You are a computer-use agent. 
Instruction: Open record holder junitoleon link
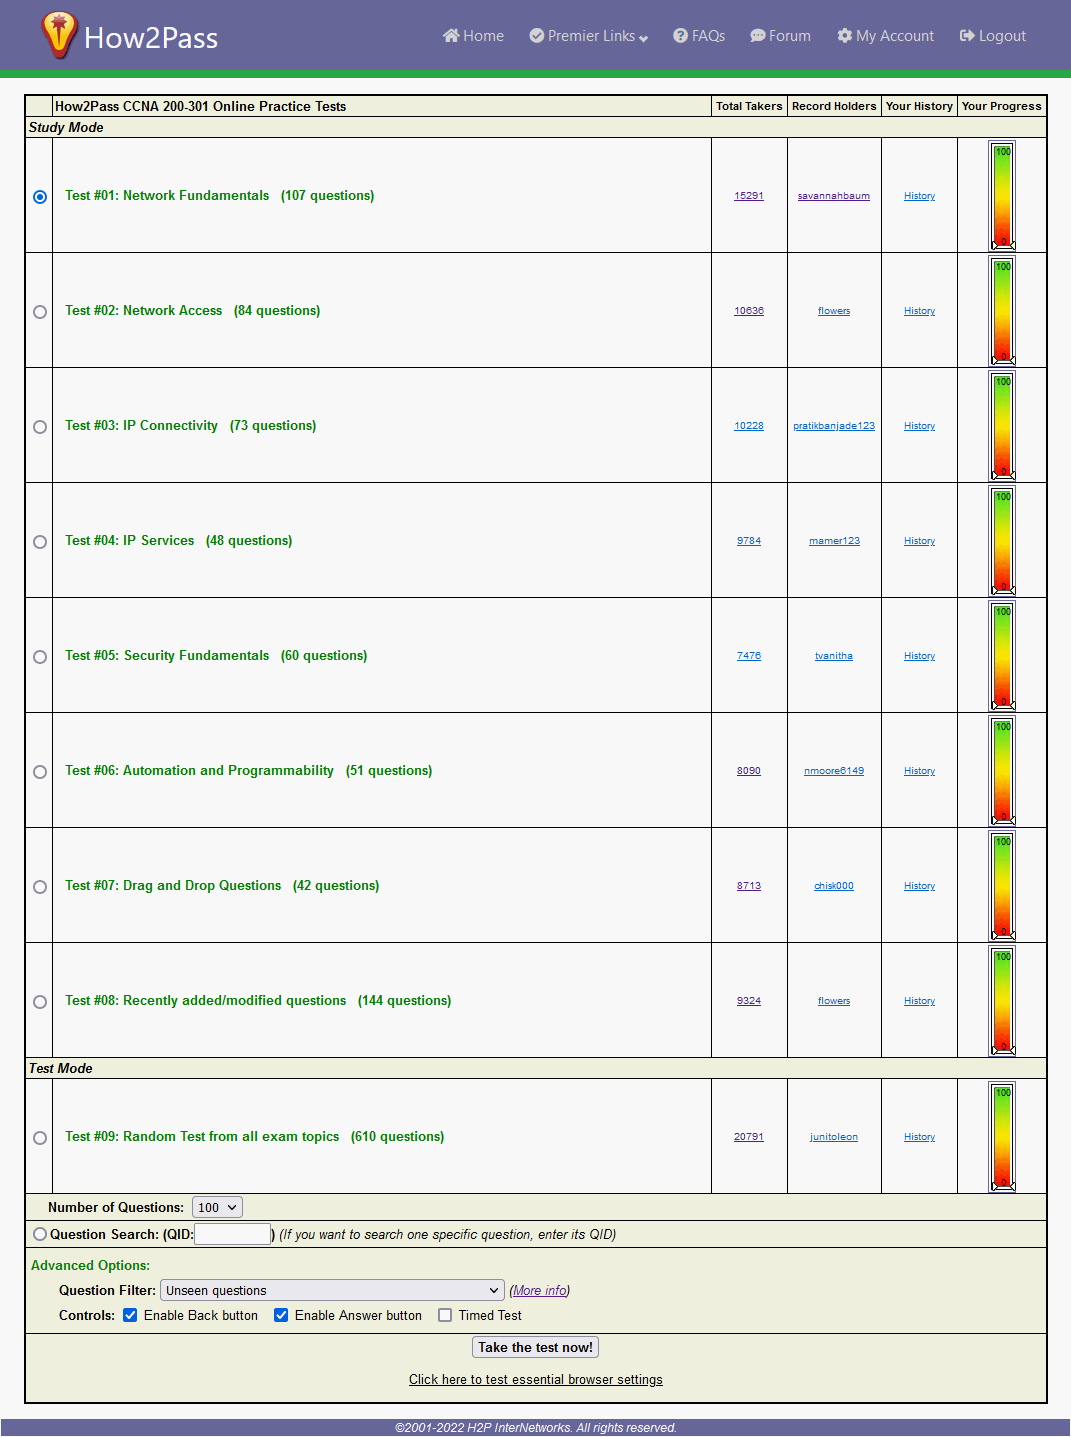pyautogui.click(x=834, y=1137)
